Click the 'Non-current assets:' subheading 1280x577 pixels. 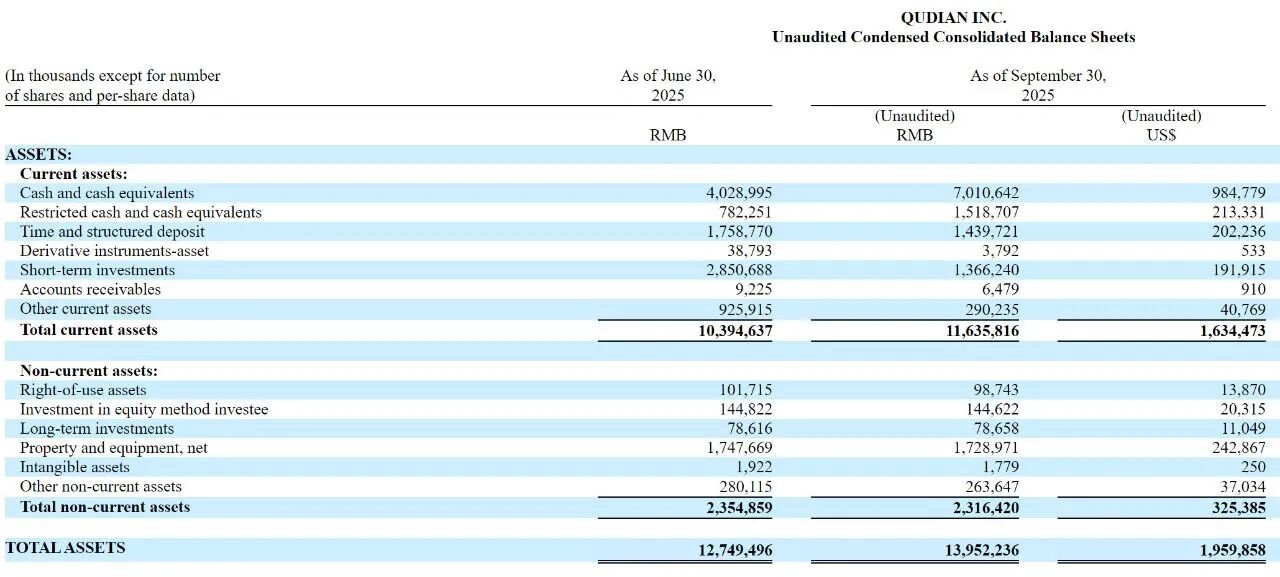(89, 371)
